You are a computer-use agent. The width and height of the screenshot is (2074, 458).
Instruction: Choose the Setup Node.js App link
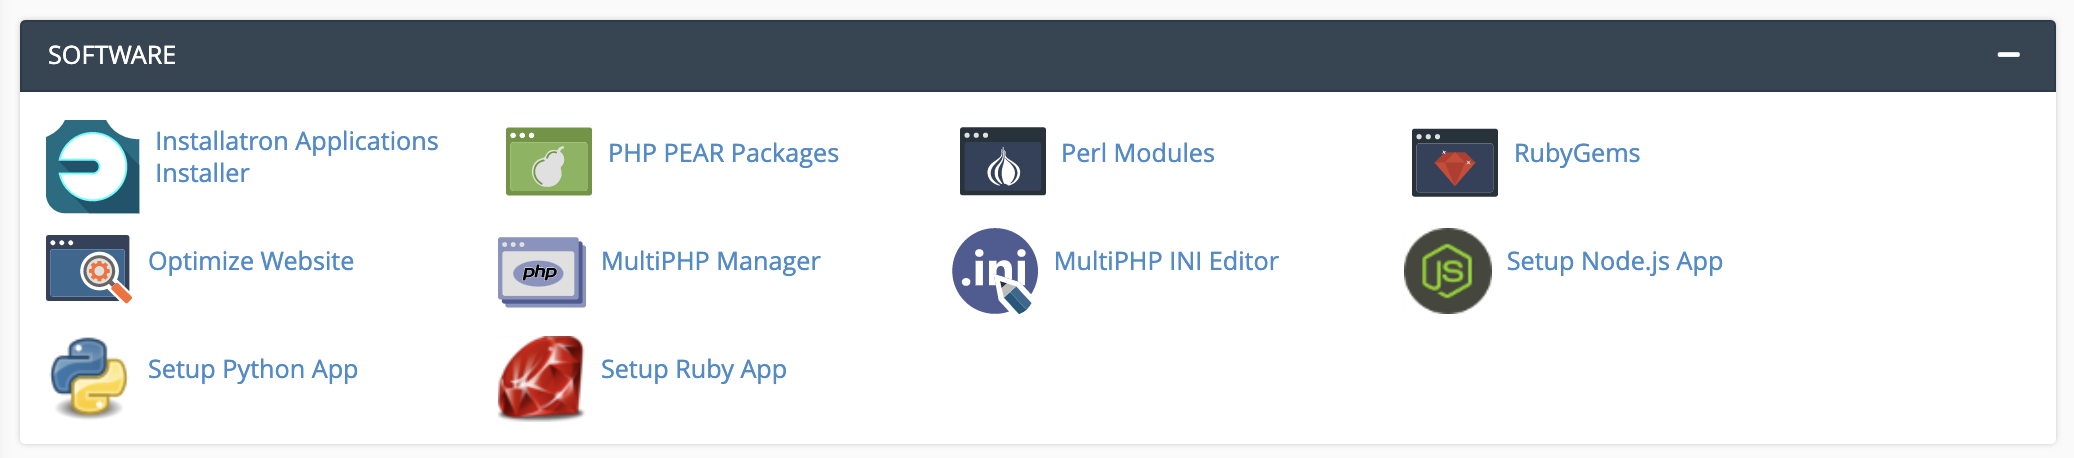(1614, 261)
